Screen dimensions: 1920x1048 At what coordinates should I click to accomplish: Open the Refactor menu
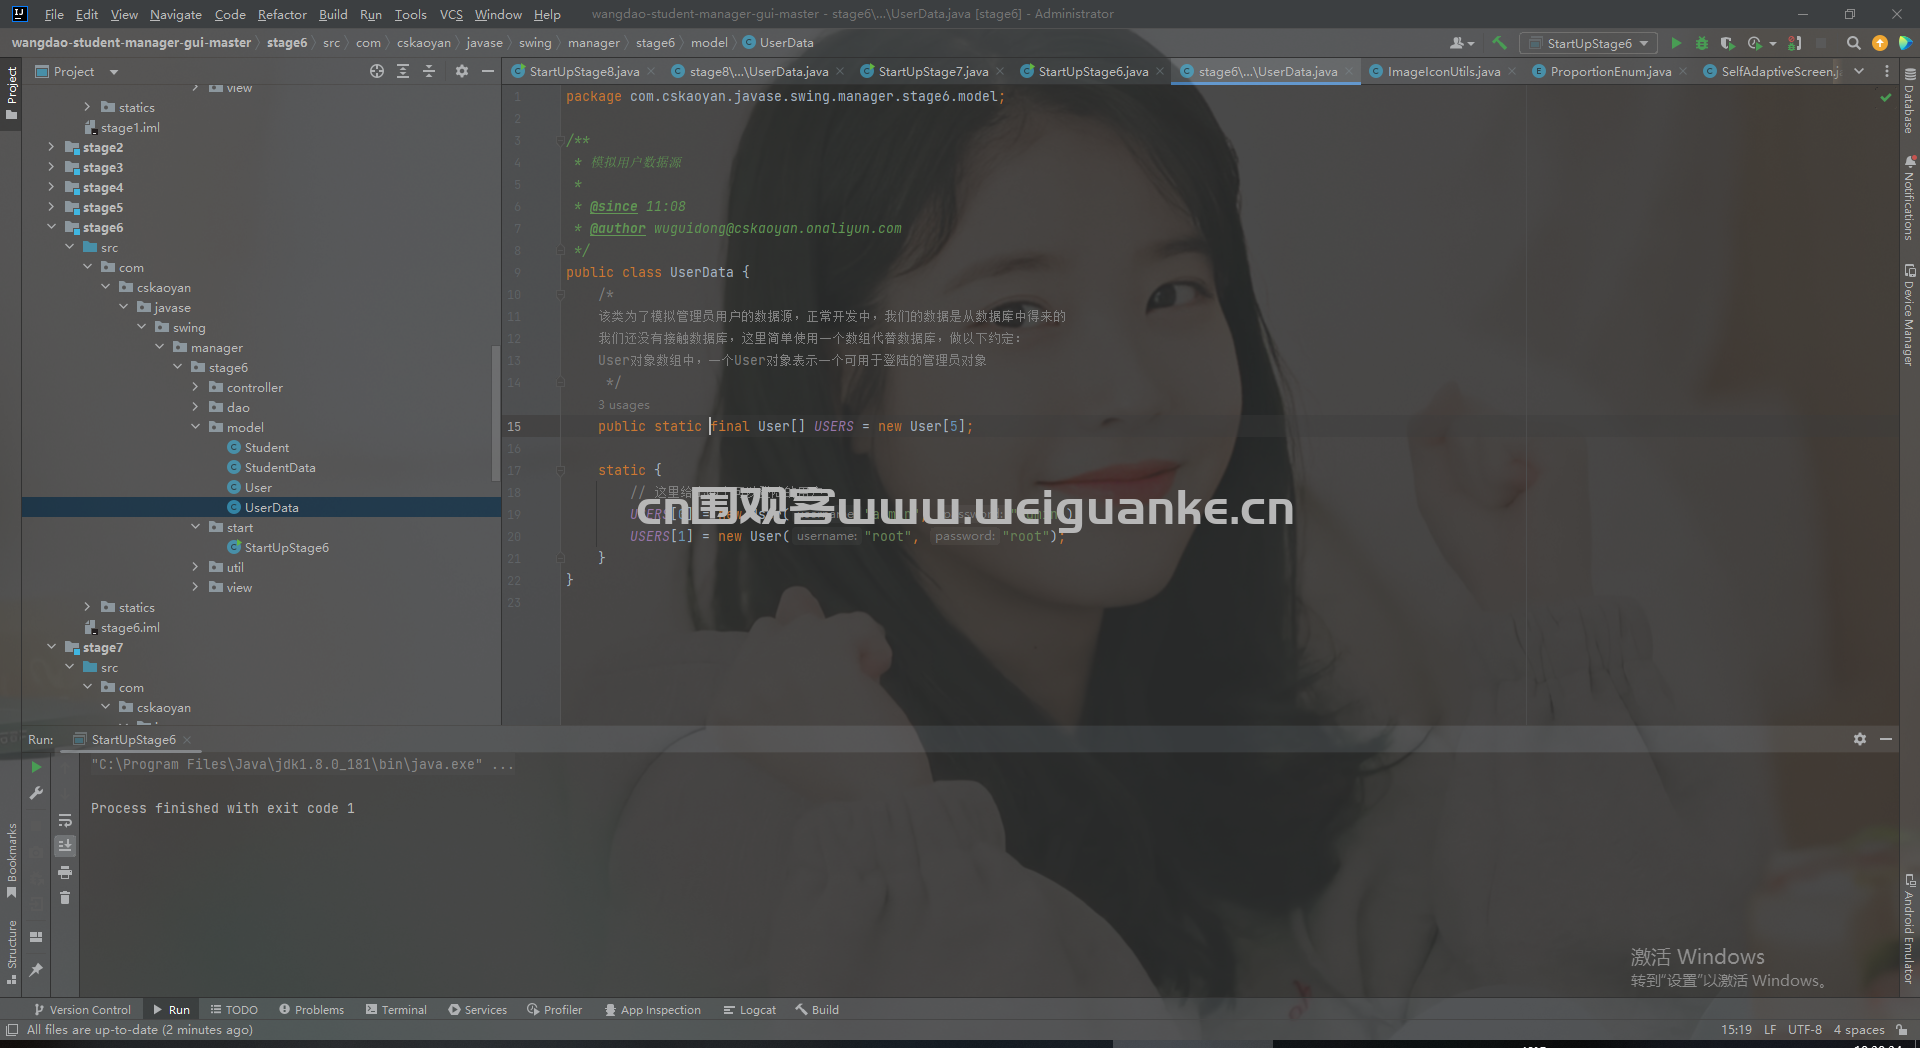click(282, 14)
